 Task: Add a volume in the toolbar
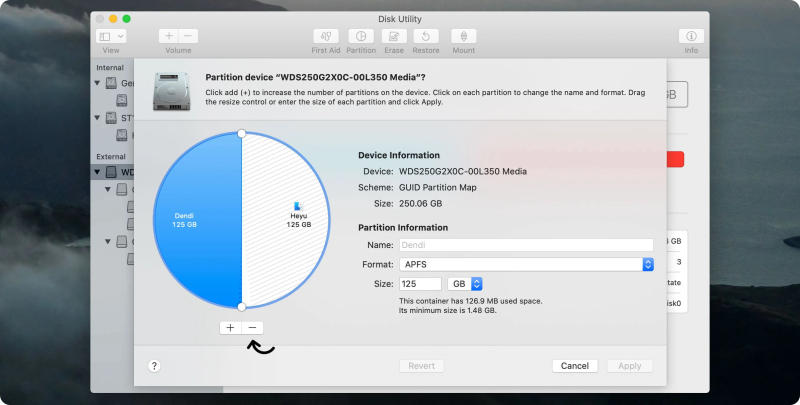[x=168, y=36]
